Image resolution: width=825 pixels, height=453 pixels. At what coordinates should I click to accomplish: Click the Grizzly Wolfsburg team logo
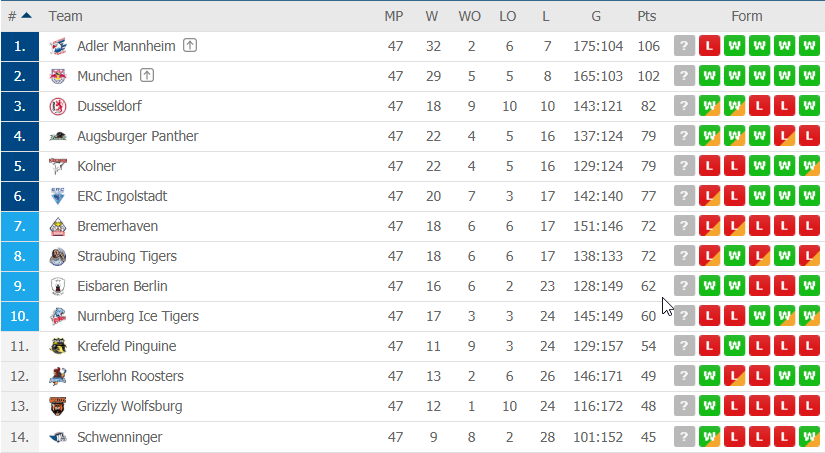click(58, 406)
